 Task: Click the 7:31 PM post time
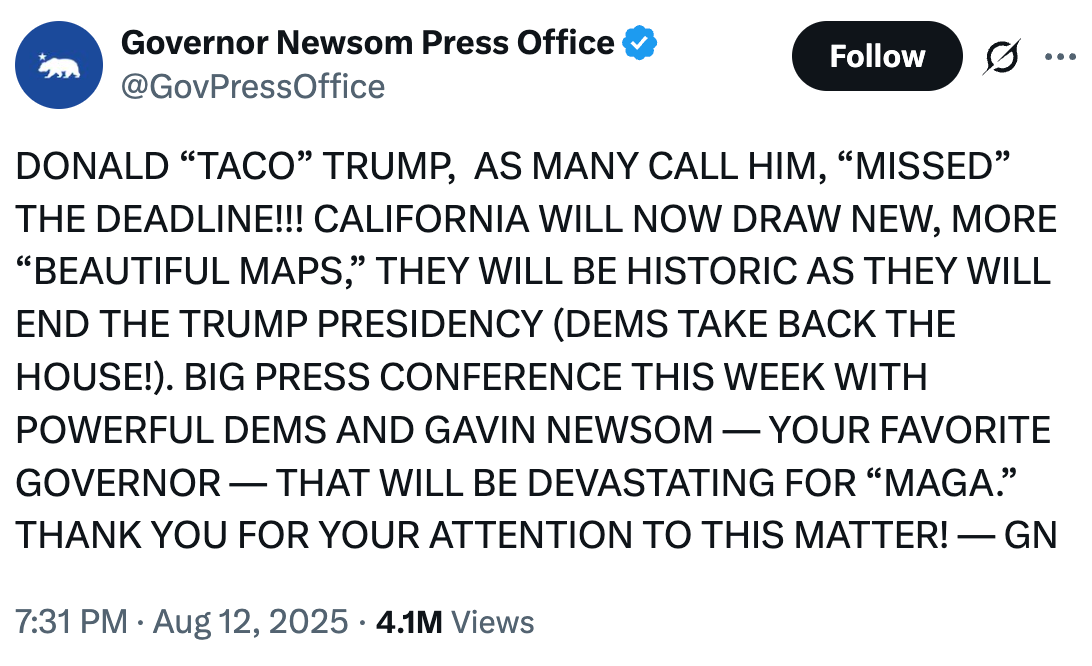(71, 621)
